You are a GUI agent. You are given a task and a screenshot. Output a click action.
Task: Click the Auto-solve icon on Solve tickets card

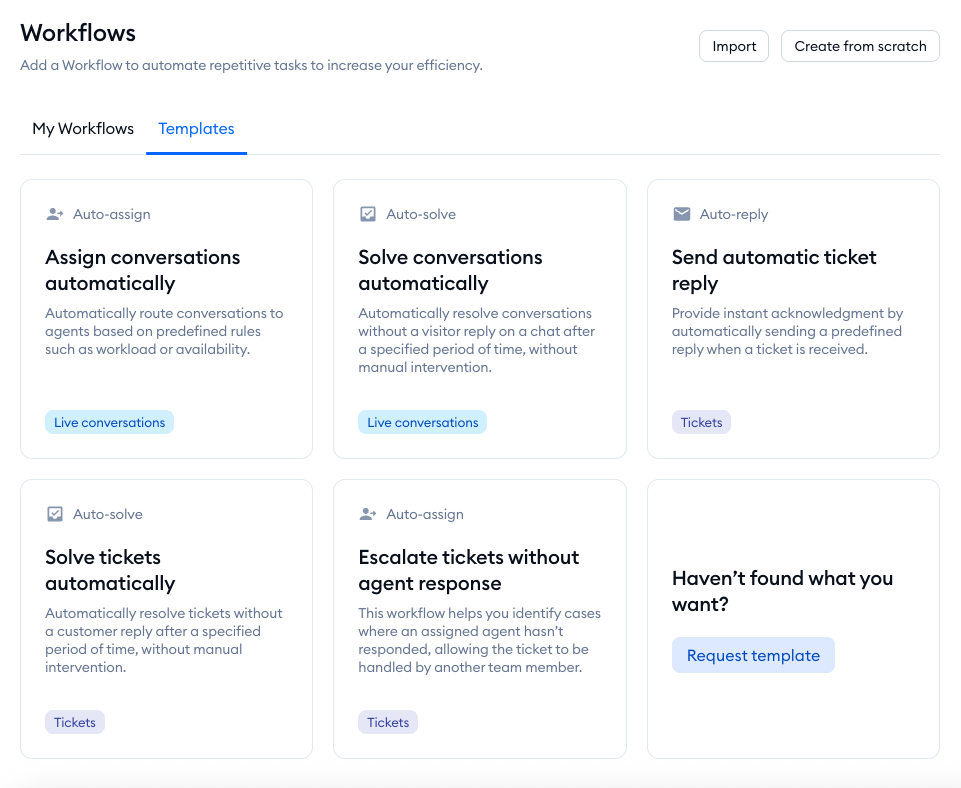point(55,514)
